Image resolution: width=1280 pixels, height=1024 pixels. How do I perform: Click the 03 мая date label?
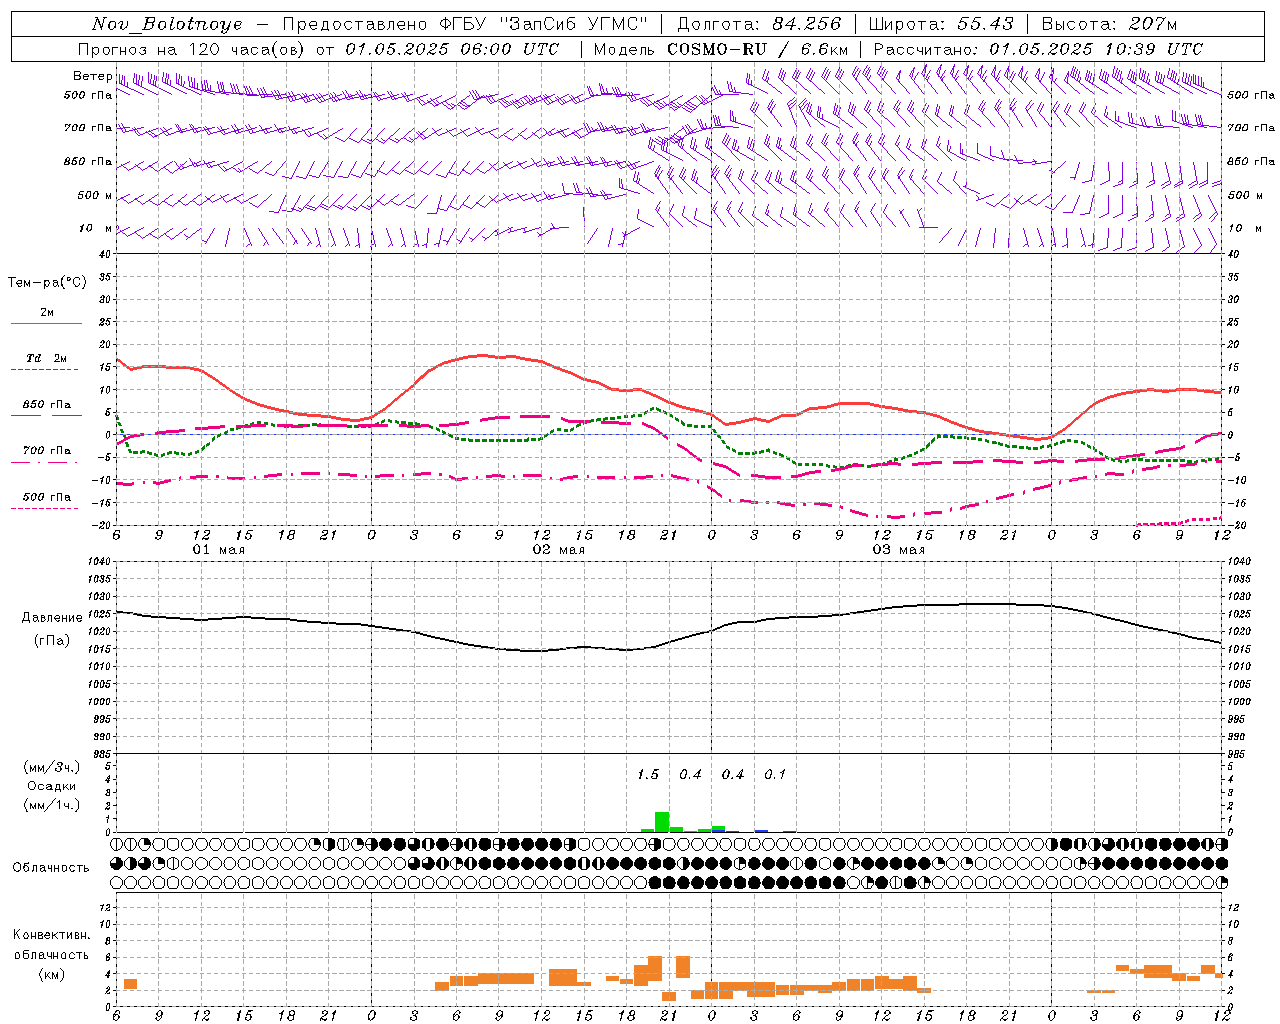pos(899,550)
